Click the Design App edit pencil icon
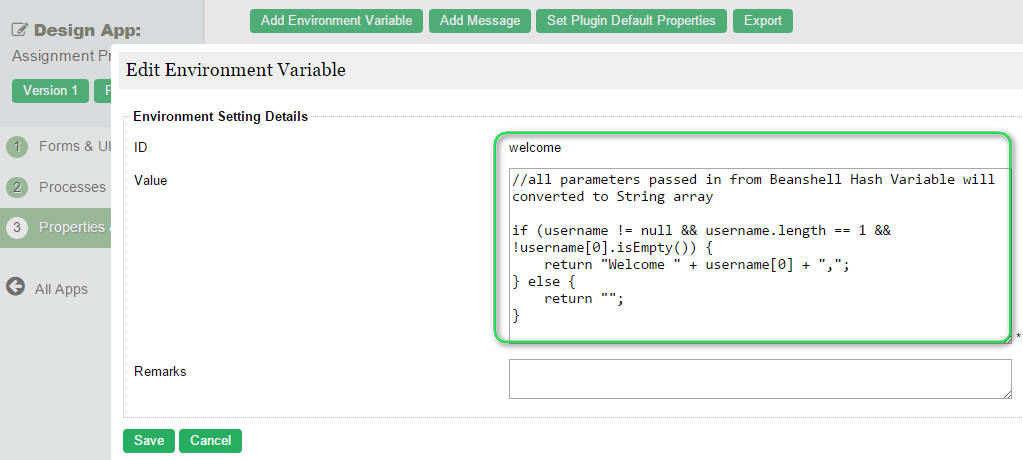The width and height of the screenshot is (1023, 460). [x=20, y=30]
